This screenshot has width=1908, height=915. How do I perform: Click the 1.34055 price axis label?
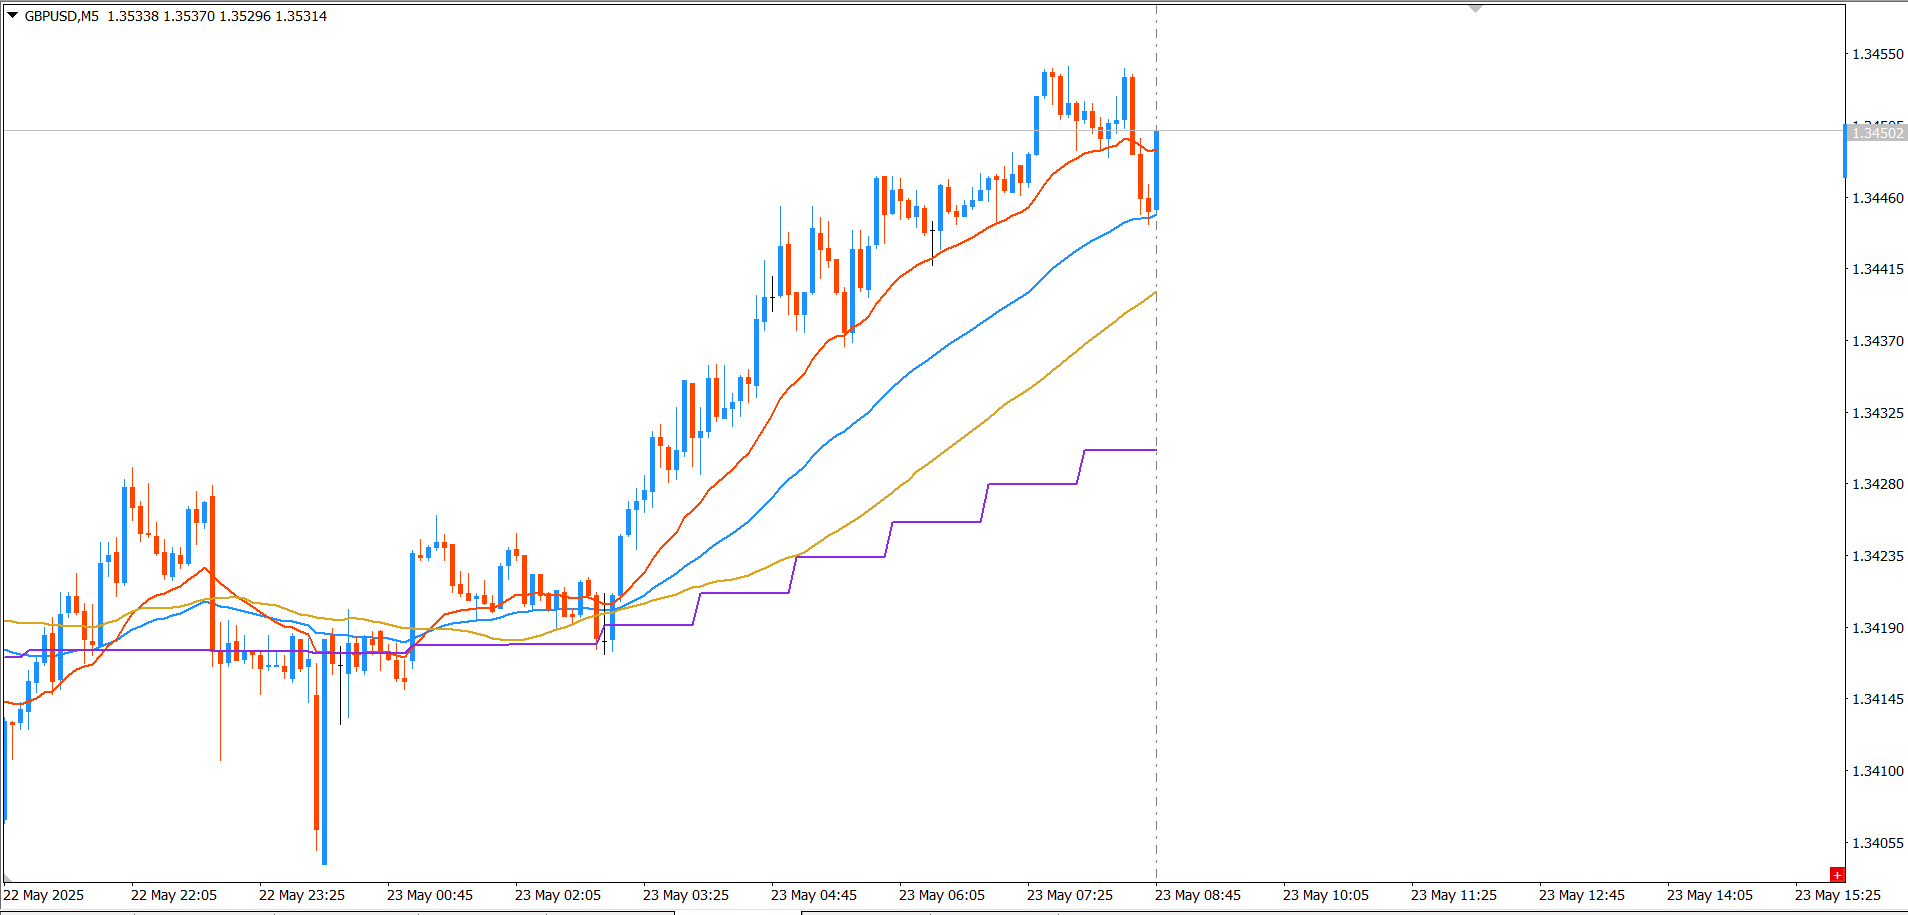(1878, 843)
